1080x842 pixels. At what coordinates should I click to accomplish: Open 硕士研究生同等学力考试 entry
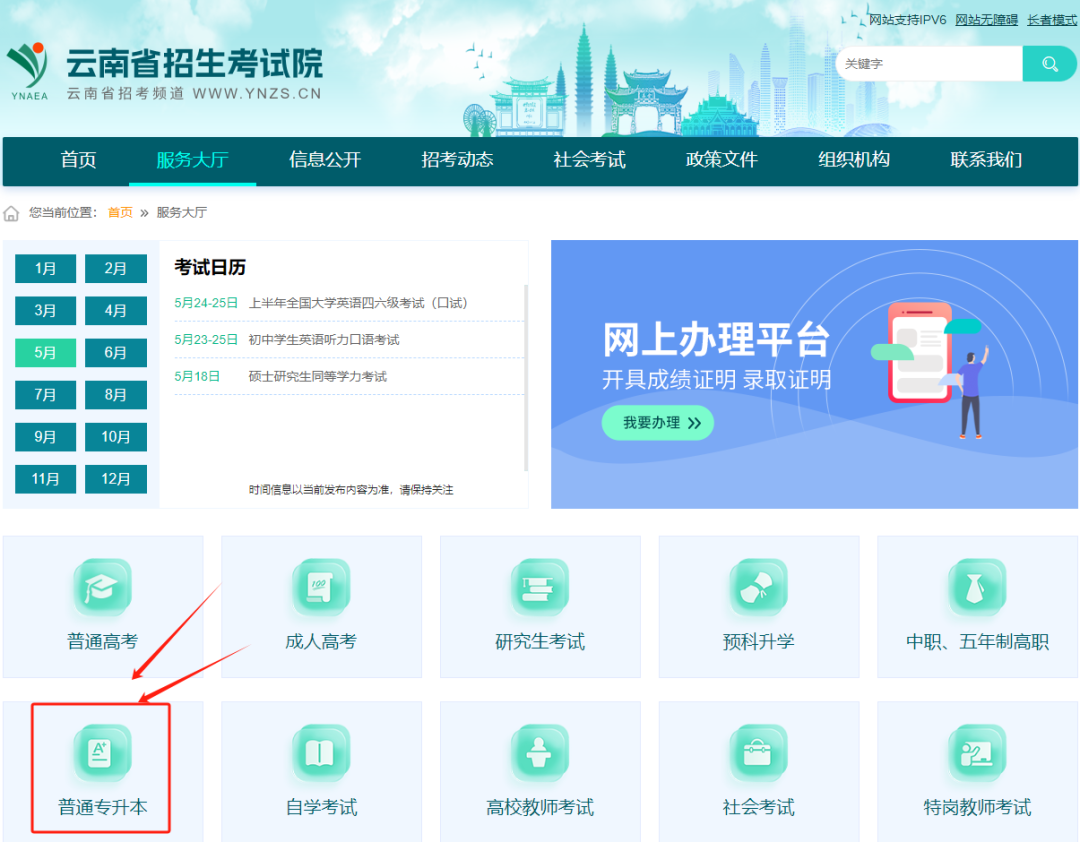318,376
